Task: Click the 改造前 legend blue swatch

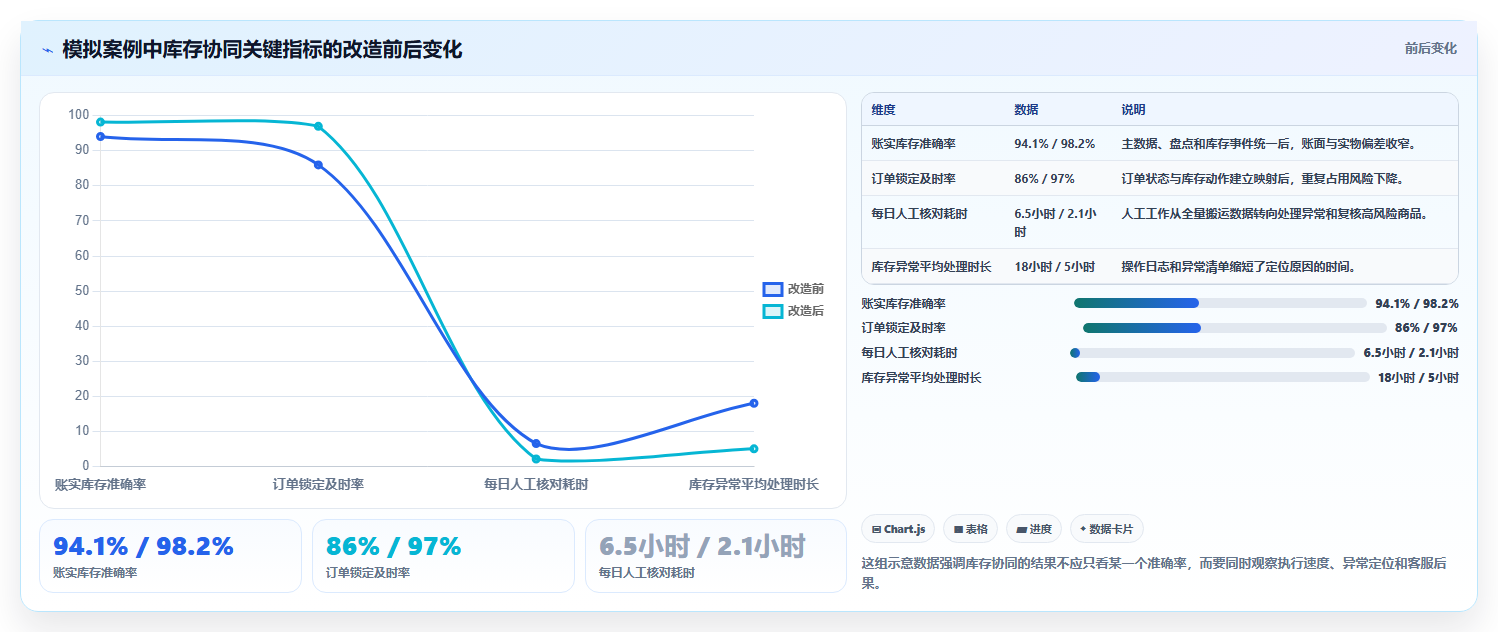Action: click(772, 289)
